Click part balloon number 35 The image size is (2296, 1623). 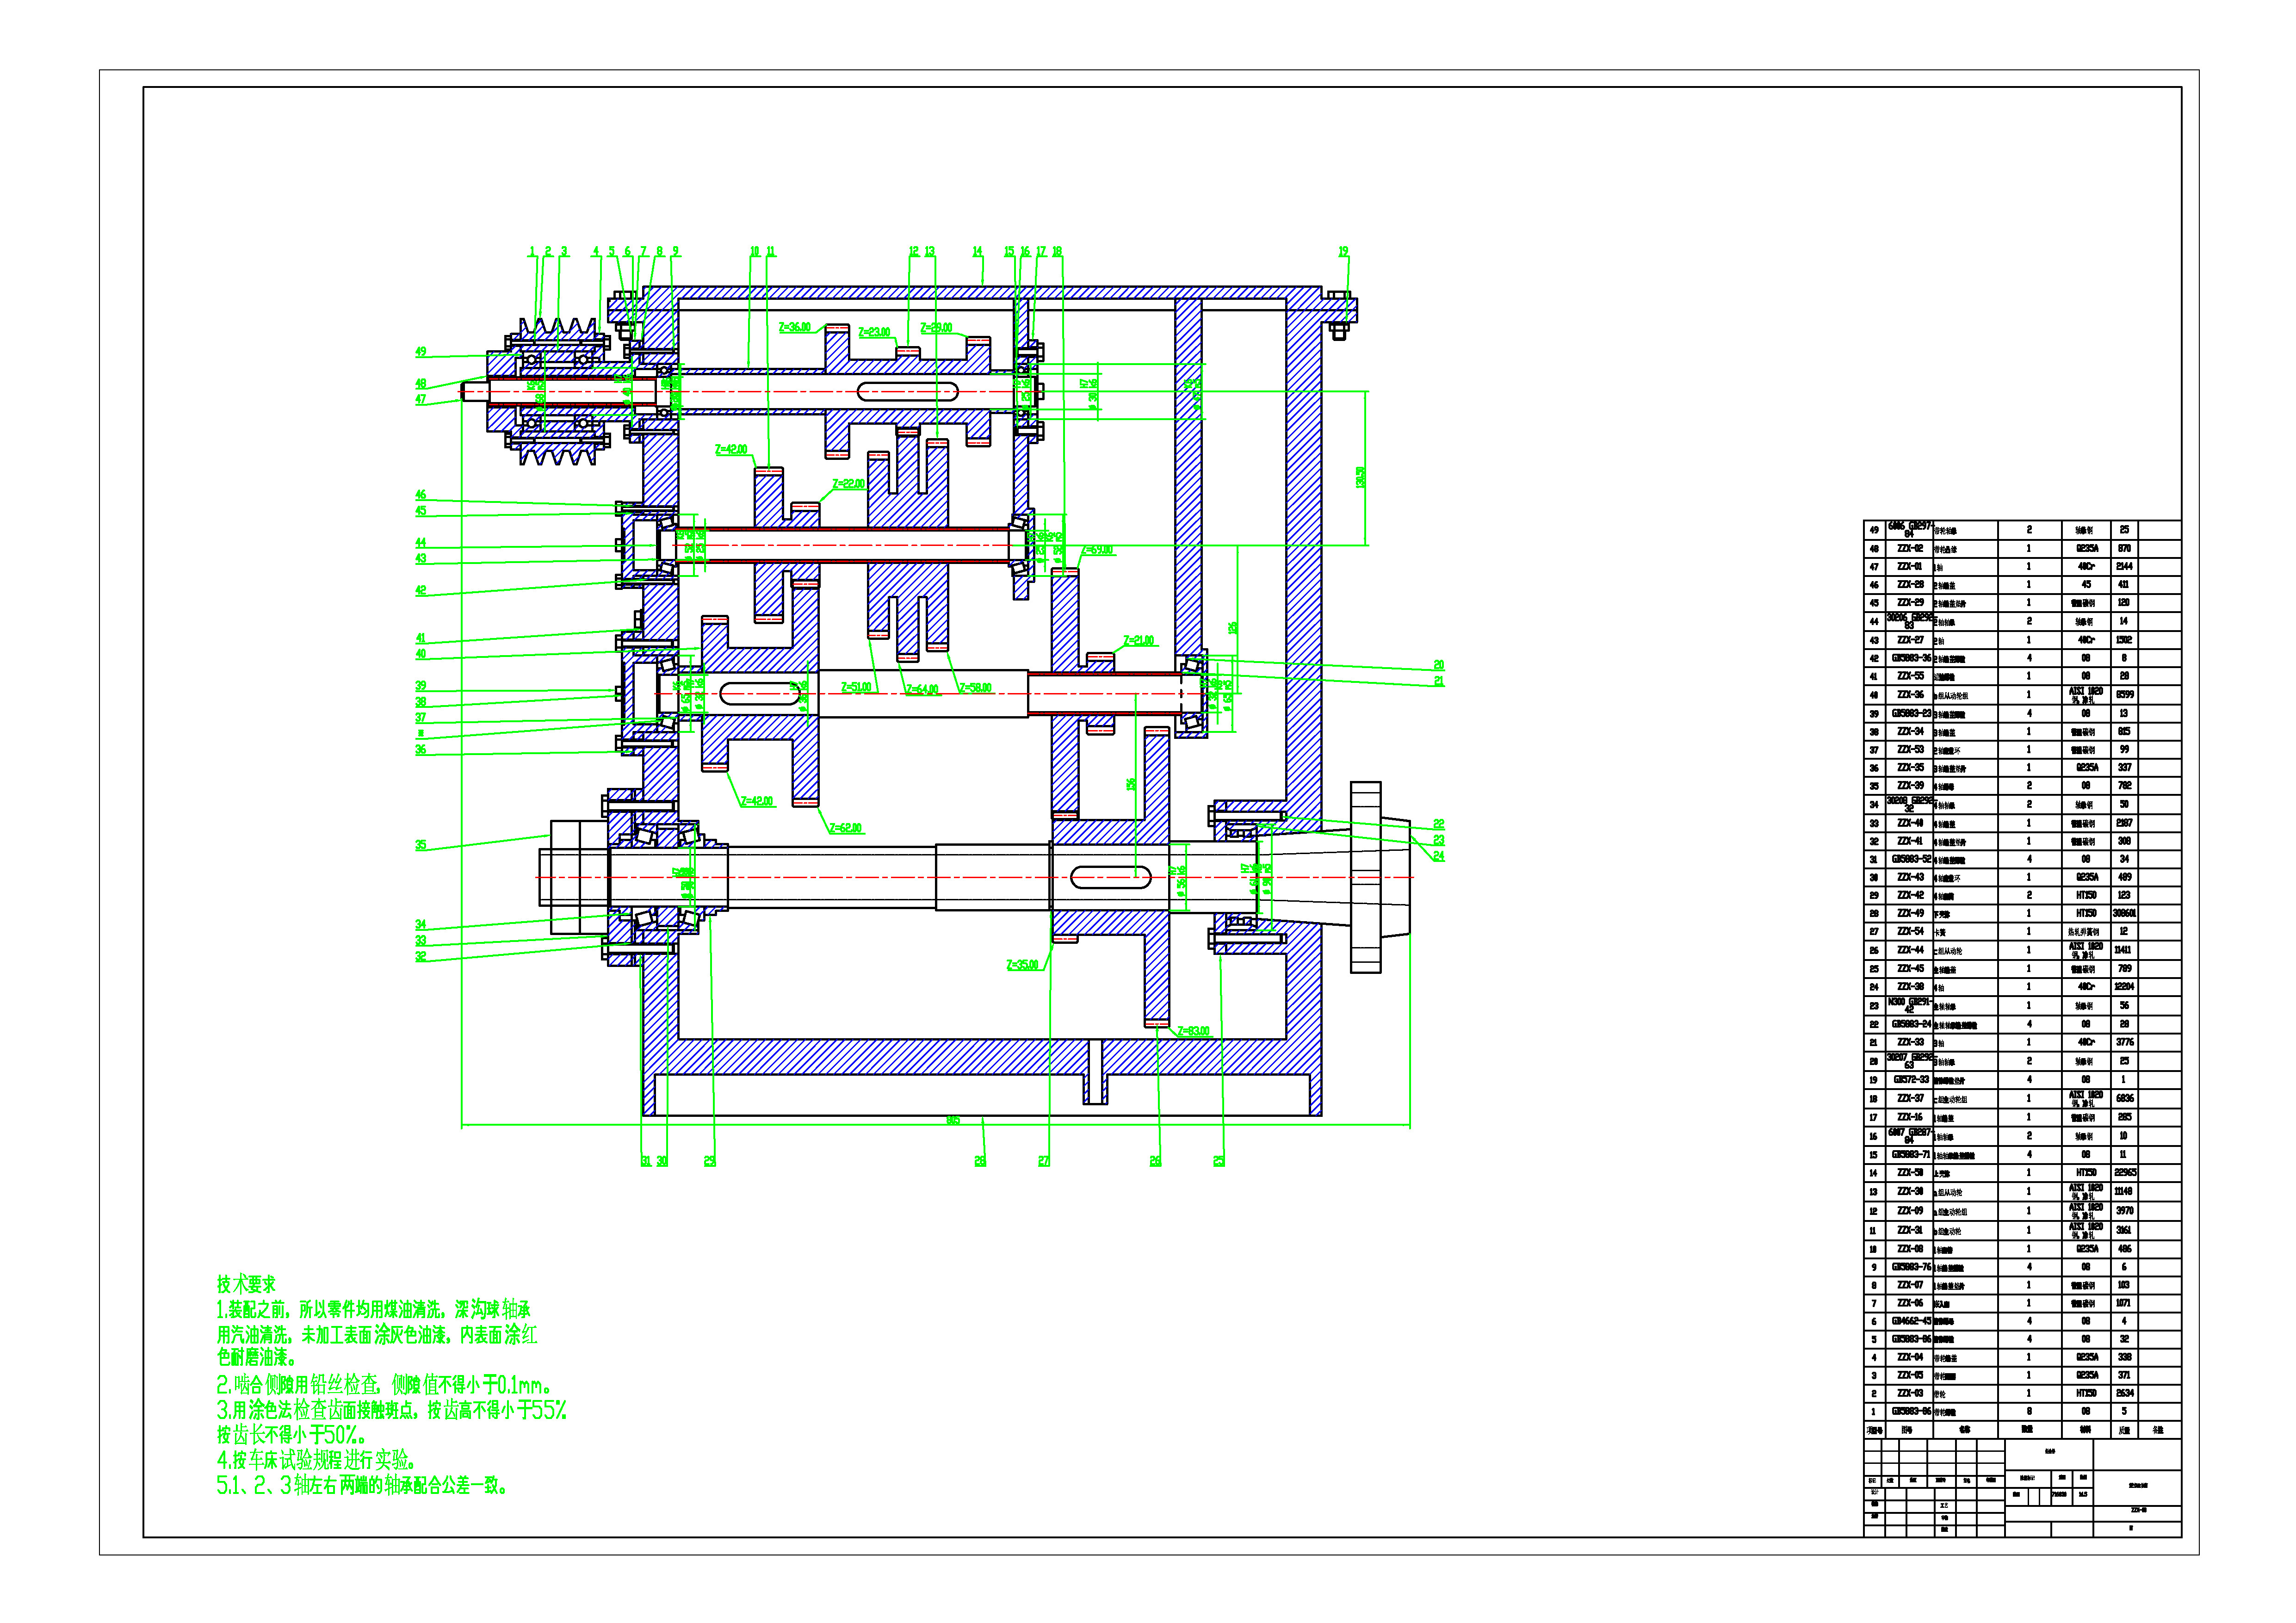pyautogui.click(x=421, y=845)
